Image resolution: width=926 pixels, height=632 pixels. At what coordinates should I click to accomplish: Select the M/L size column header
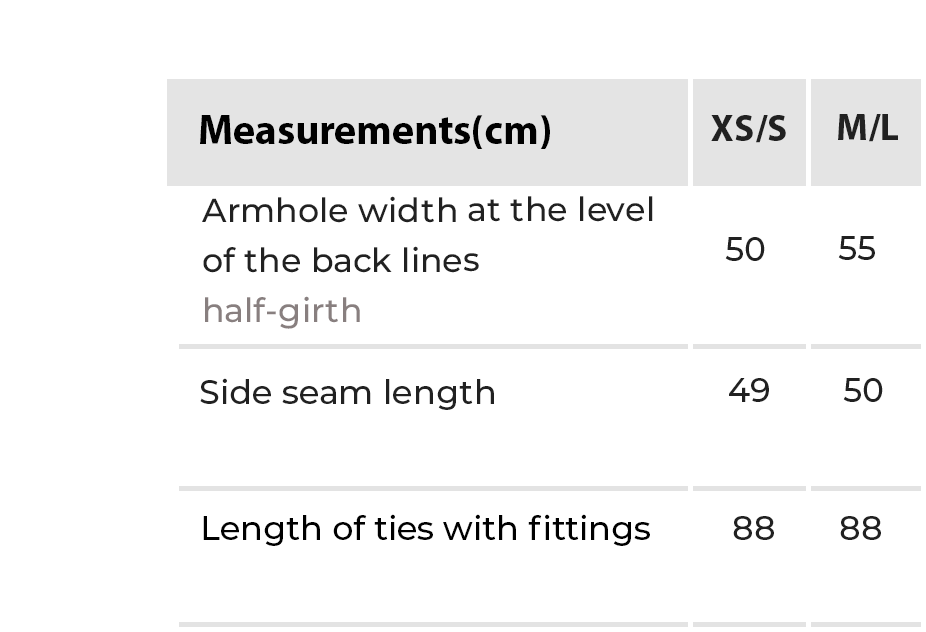pos(866,128)
